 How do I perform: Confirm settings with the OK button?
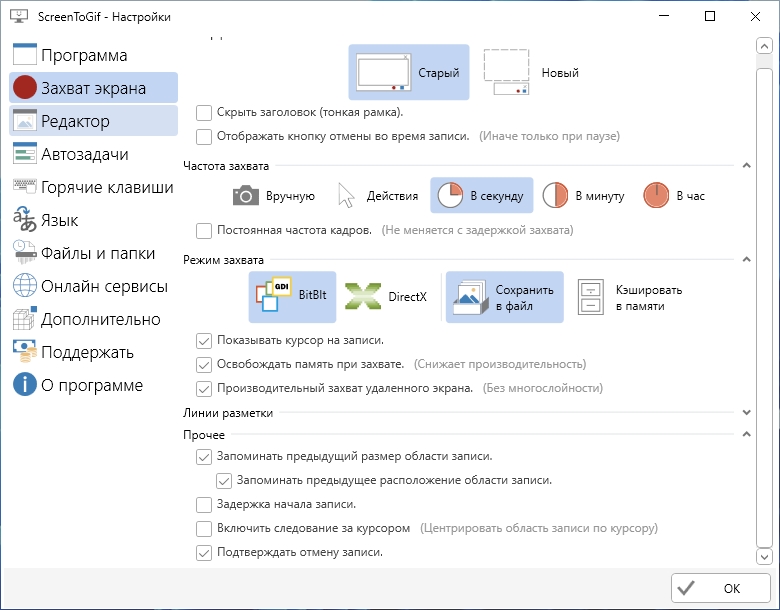tap(720, 588)
